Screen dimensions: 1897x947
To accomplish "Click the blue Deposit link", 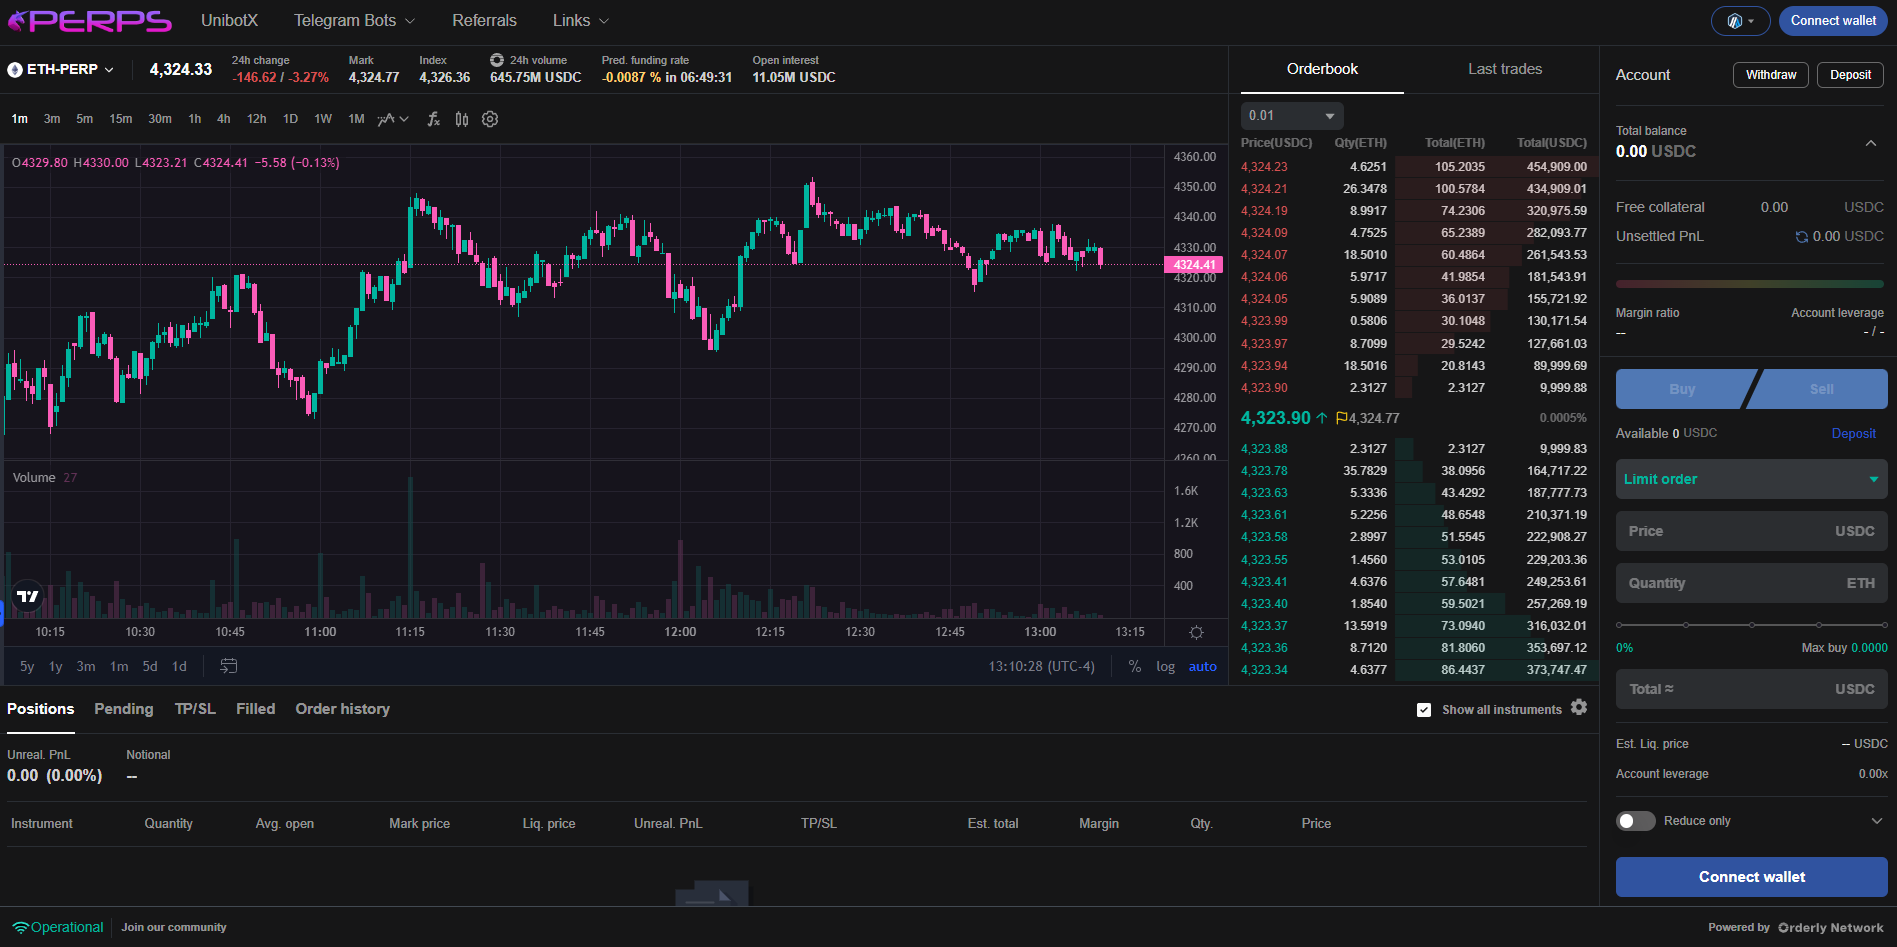I will [1853, 433].
